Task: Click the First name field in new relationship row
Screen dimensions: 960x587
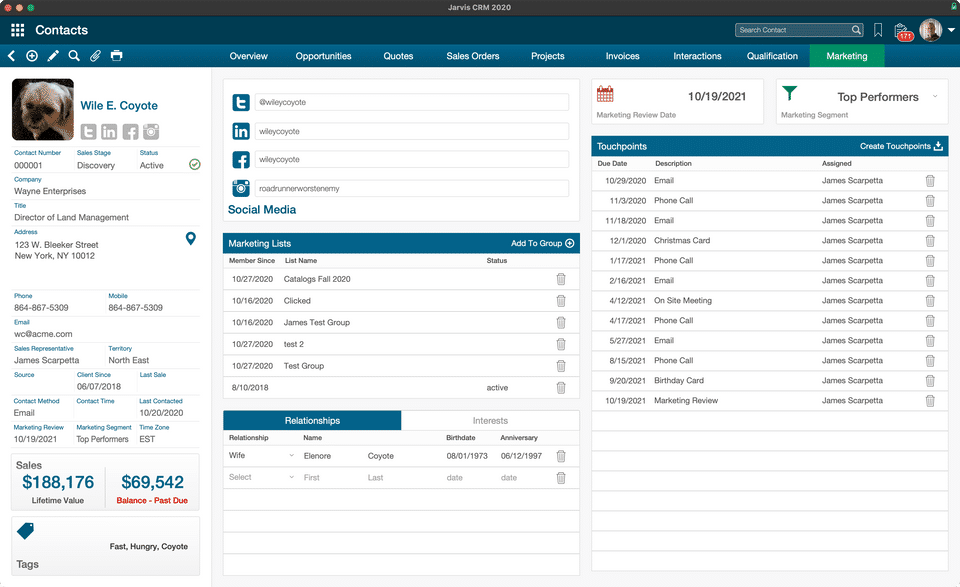Action: coord(331,477)
